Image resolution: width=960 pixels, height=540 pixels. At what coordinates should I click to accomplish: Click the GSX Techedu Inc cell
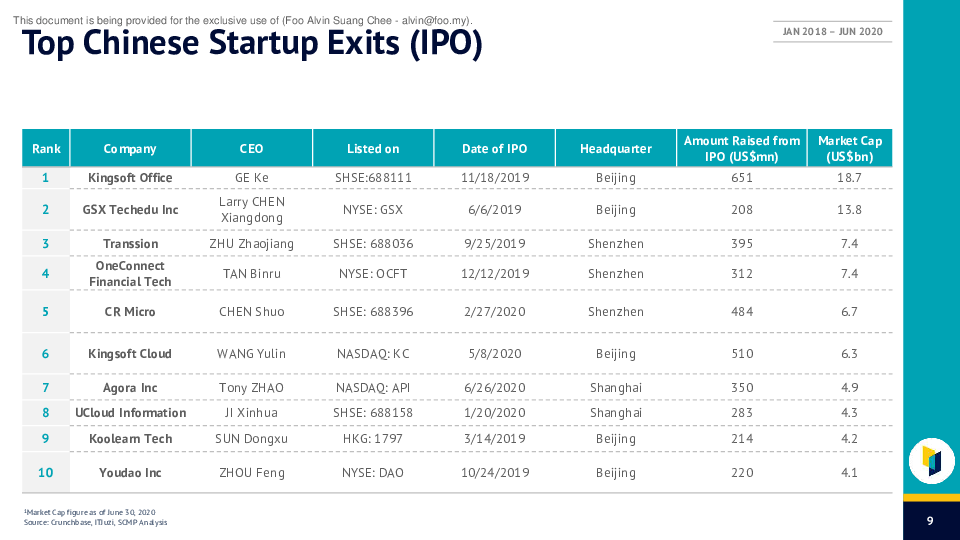(x=130, y=210)
